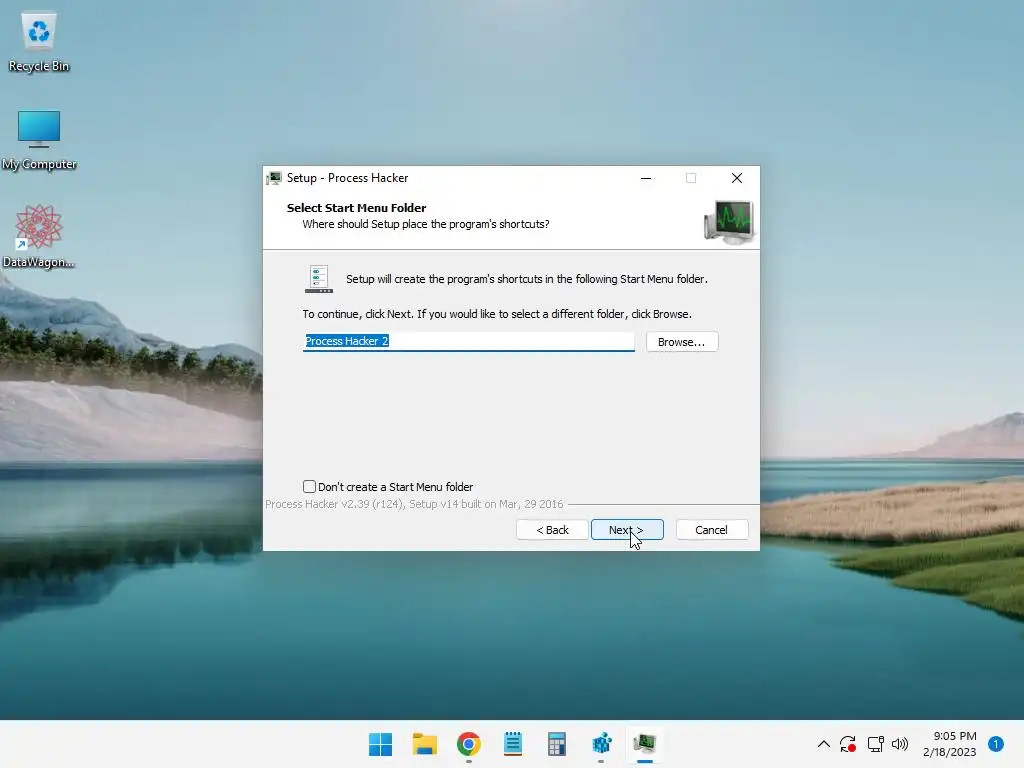Select the DataWagon desktop shortcut

coord(39,236)
